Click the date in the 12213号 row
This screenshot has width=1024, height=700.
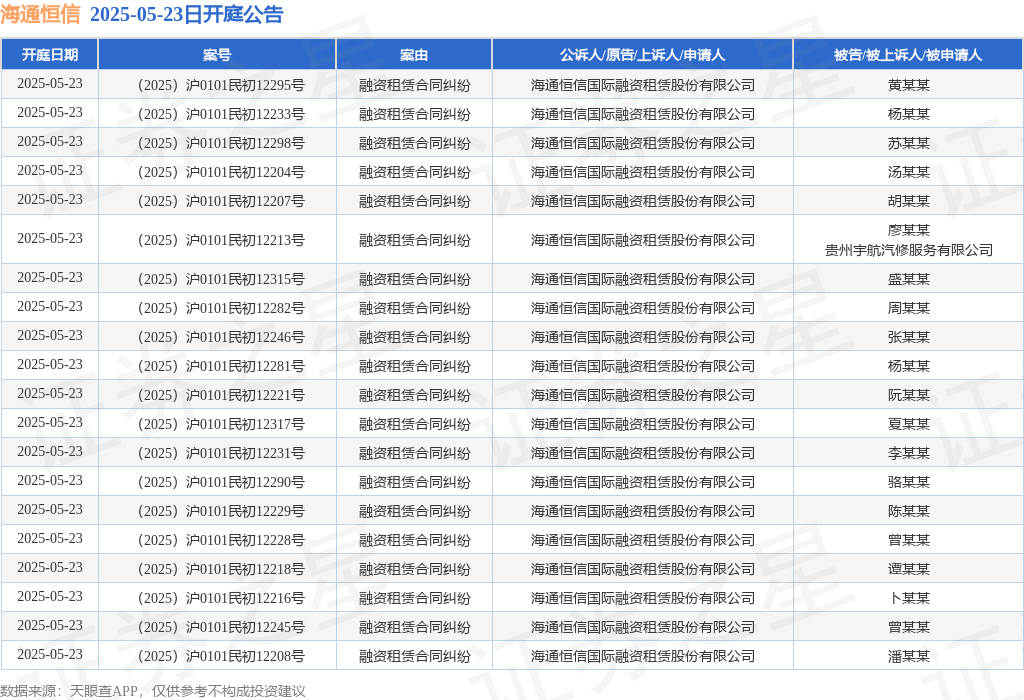pyautogui.click(x=50, y=238)
